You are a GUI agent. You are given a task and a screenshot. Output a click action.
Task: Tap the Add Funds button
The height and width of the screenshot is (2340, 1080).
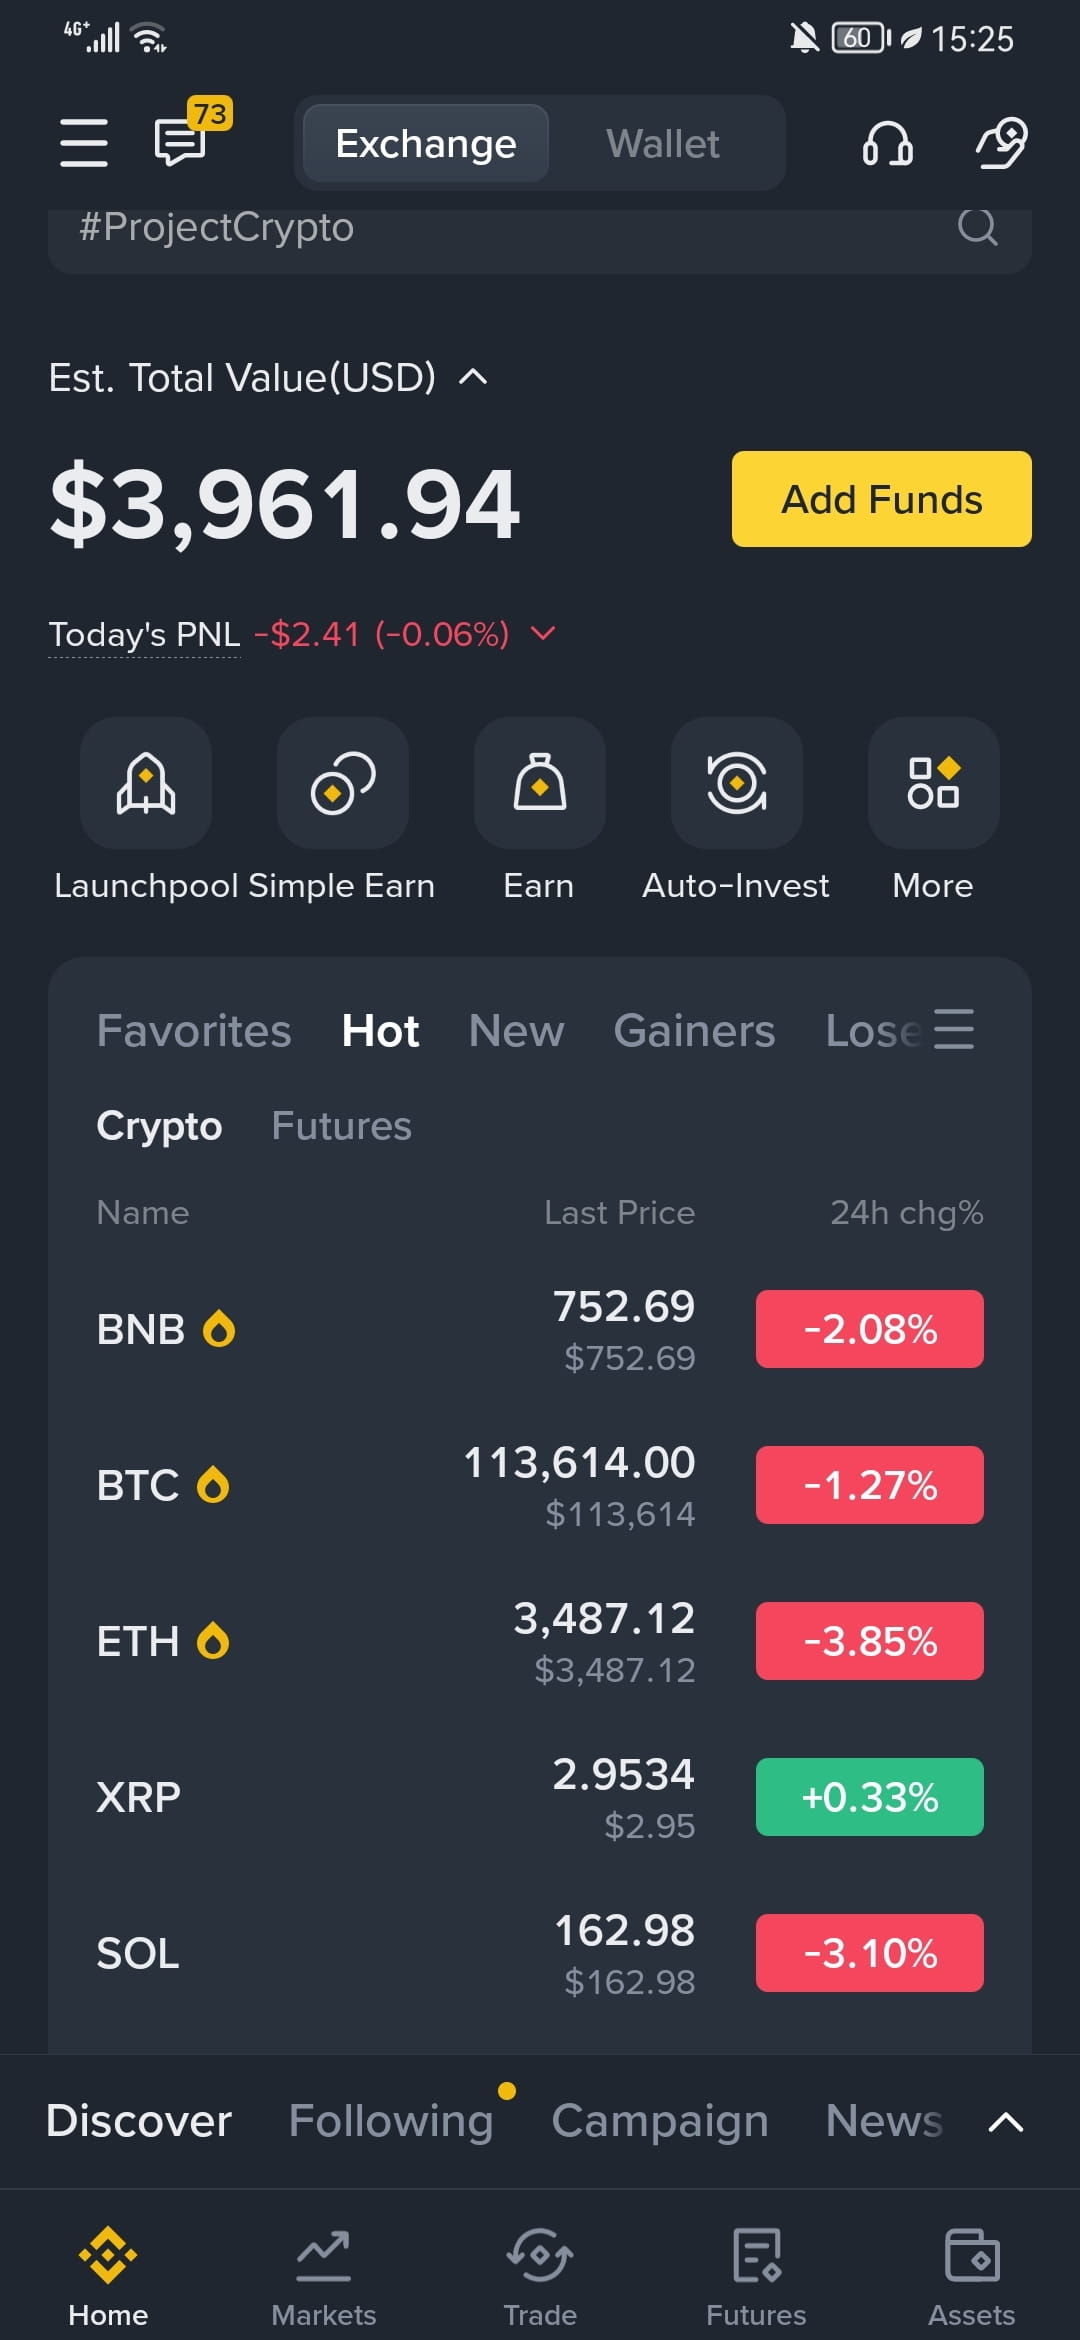(x=882, y=499)
